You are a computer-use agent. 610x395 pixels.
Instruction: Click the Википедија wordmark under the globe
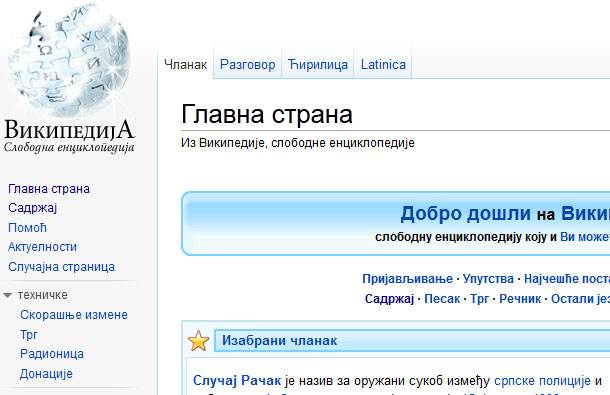coord(69,130)
